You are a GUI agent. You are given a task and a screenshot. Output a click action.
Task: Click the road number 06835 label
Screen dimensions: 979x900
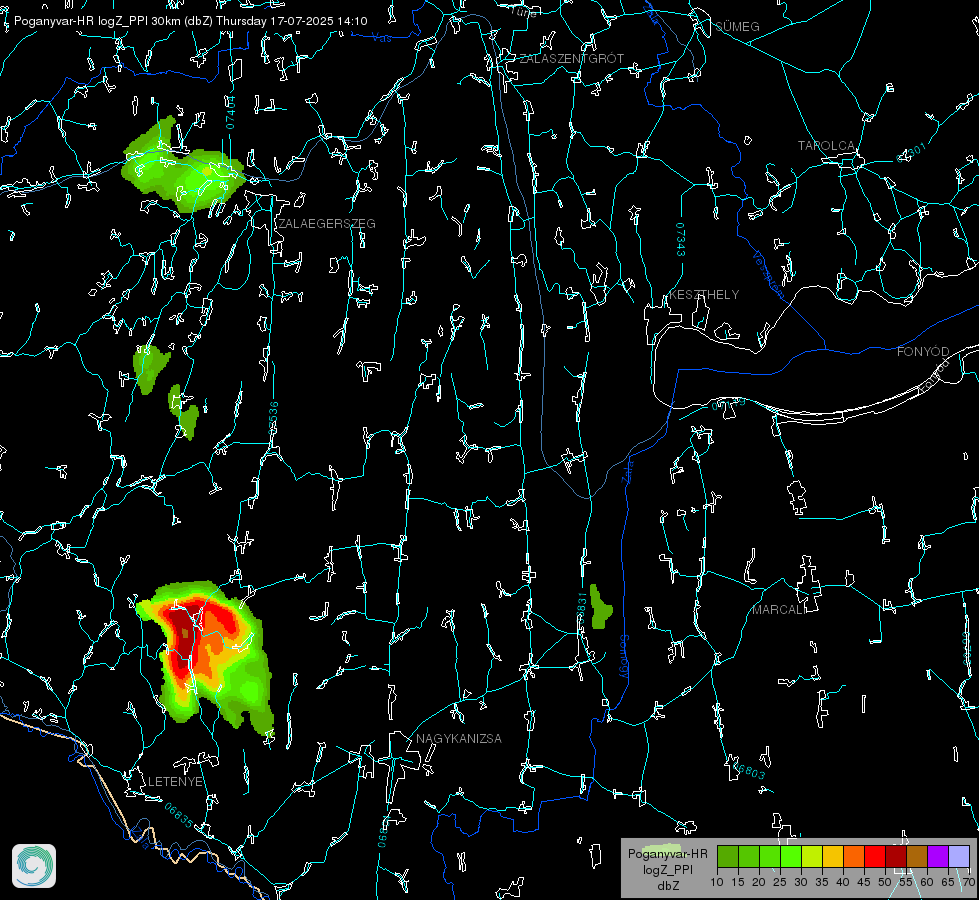179,816
